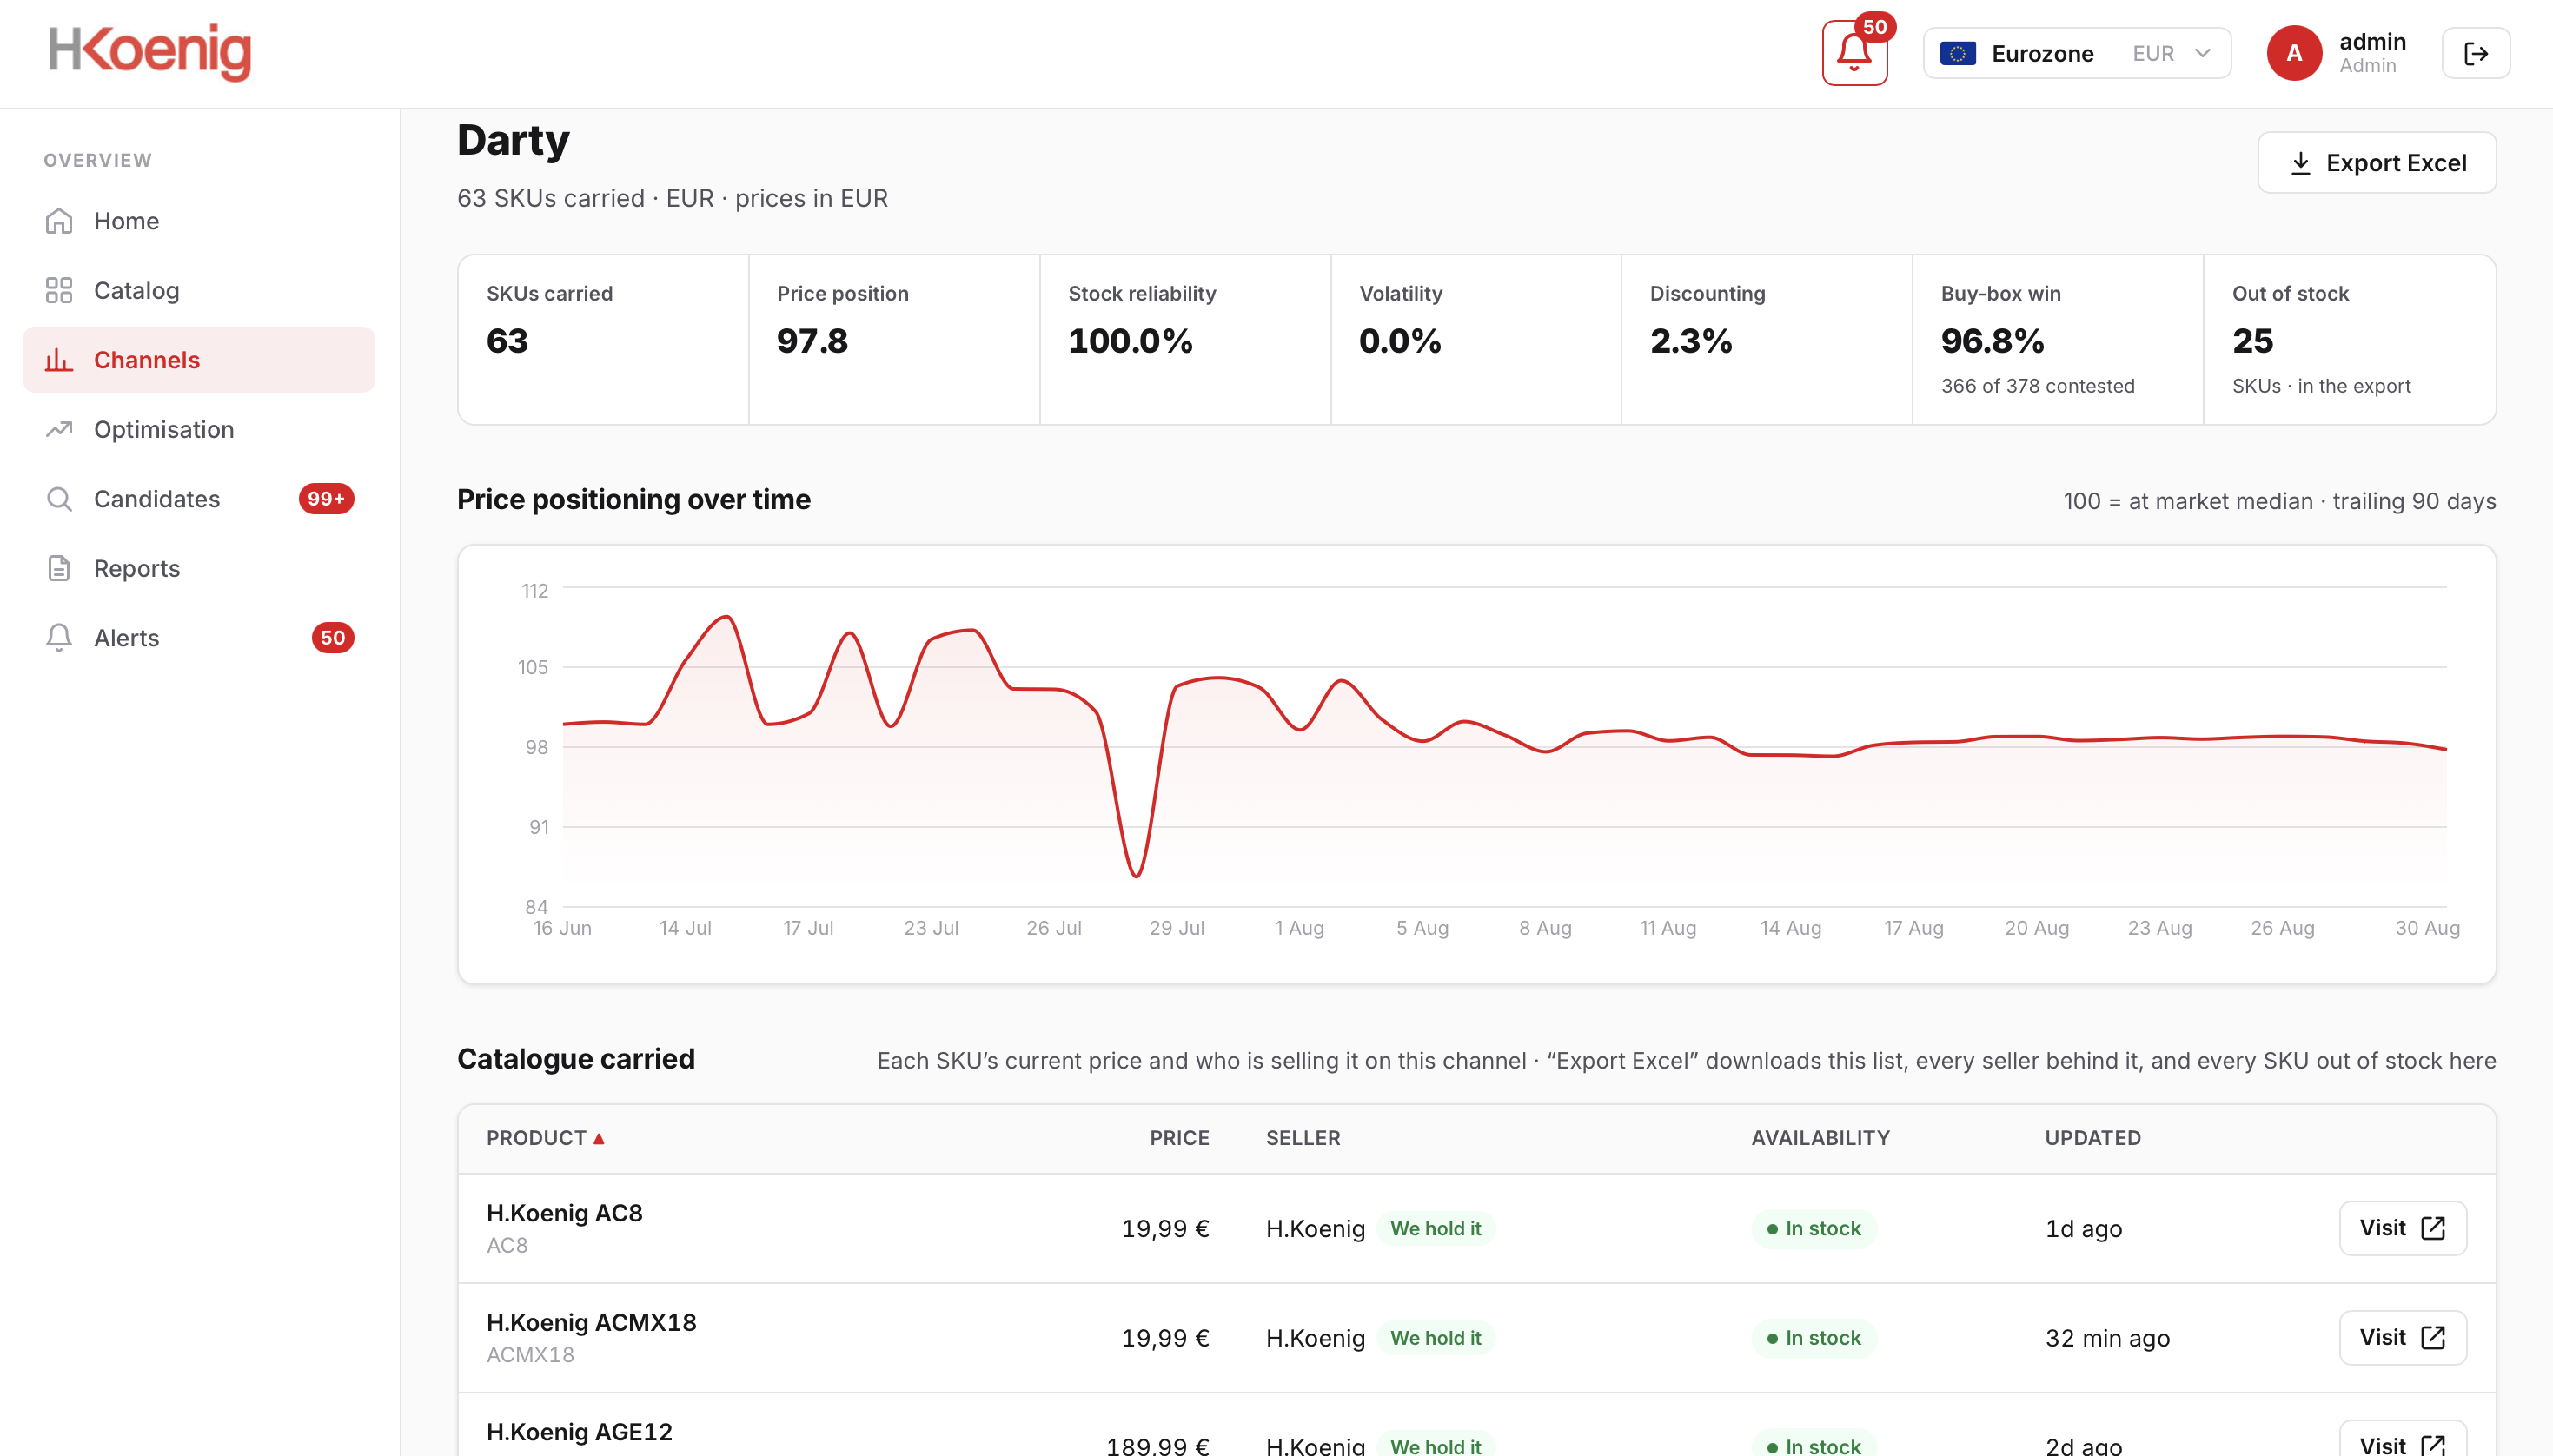Viewport: 2553px width, 1456px height.
Task: Sort table by the UPDATED column header
Action: 2092,1138
